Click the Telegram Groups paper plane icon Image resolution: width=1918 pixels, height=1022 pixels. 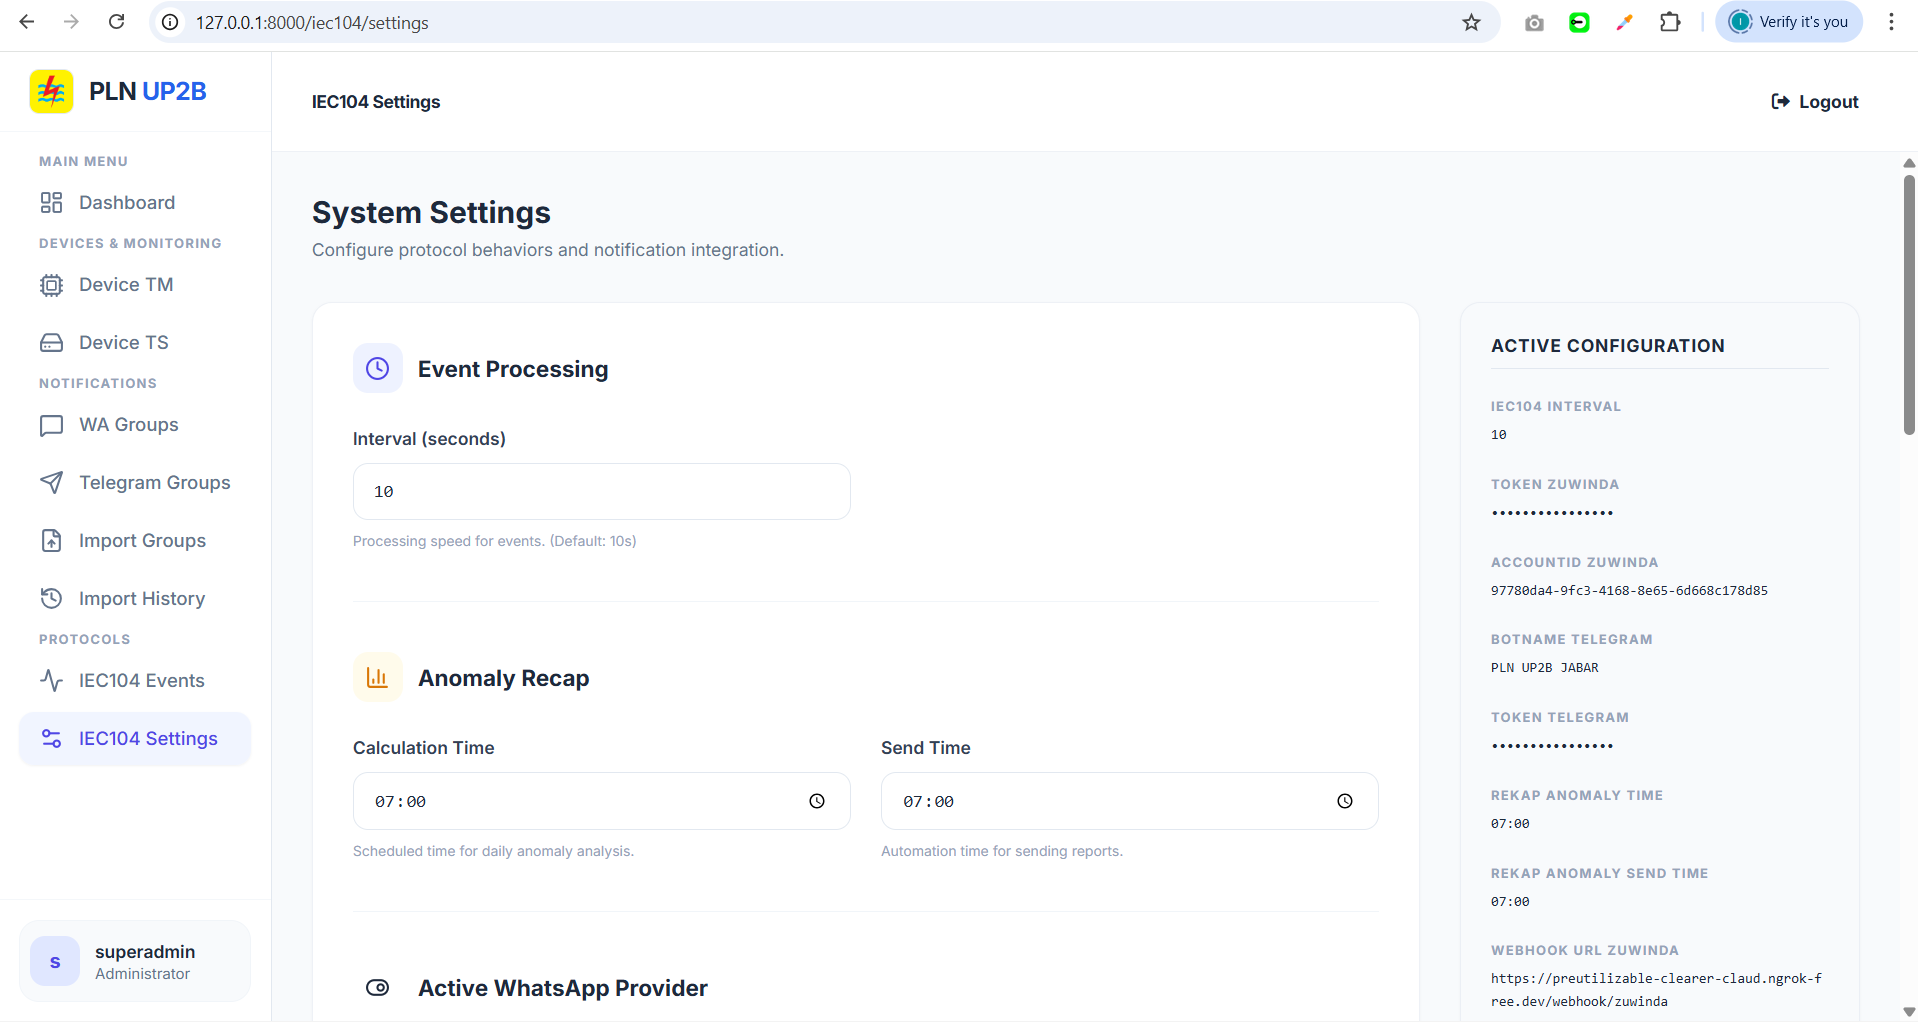tap(51, 483)
